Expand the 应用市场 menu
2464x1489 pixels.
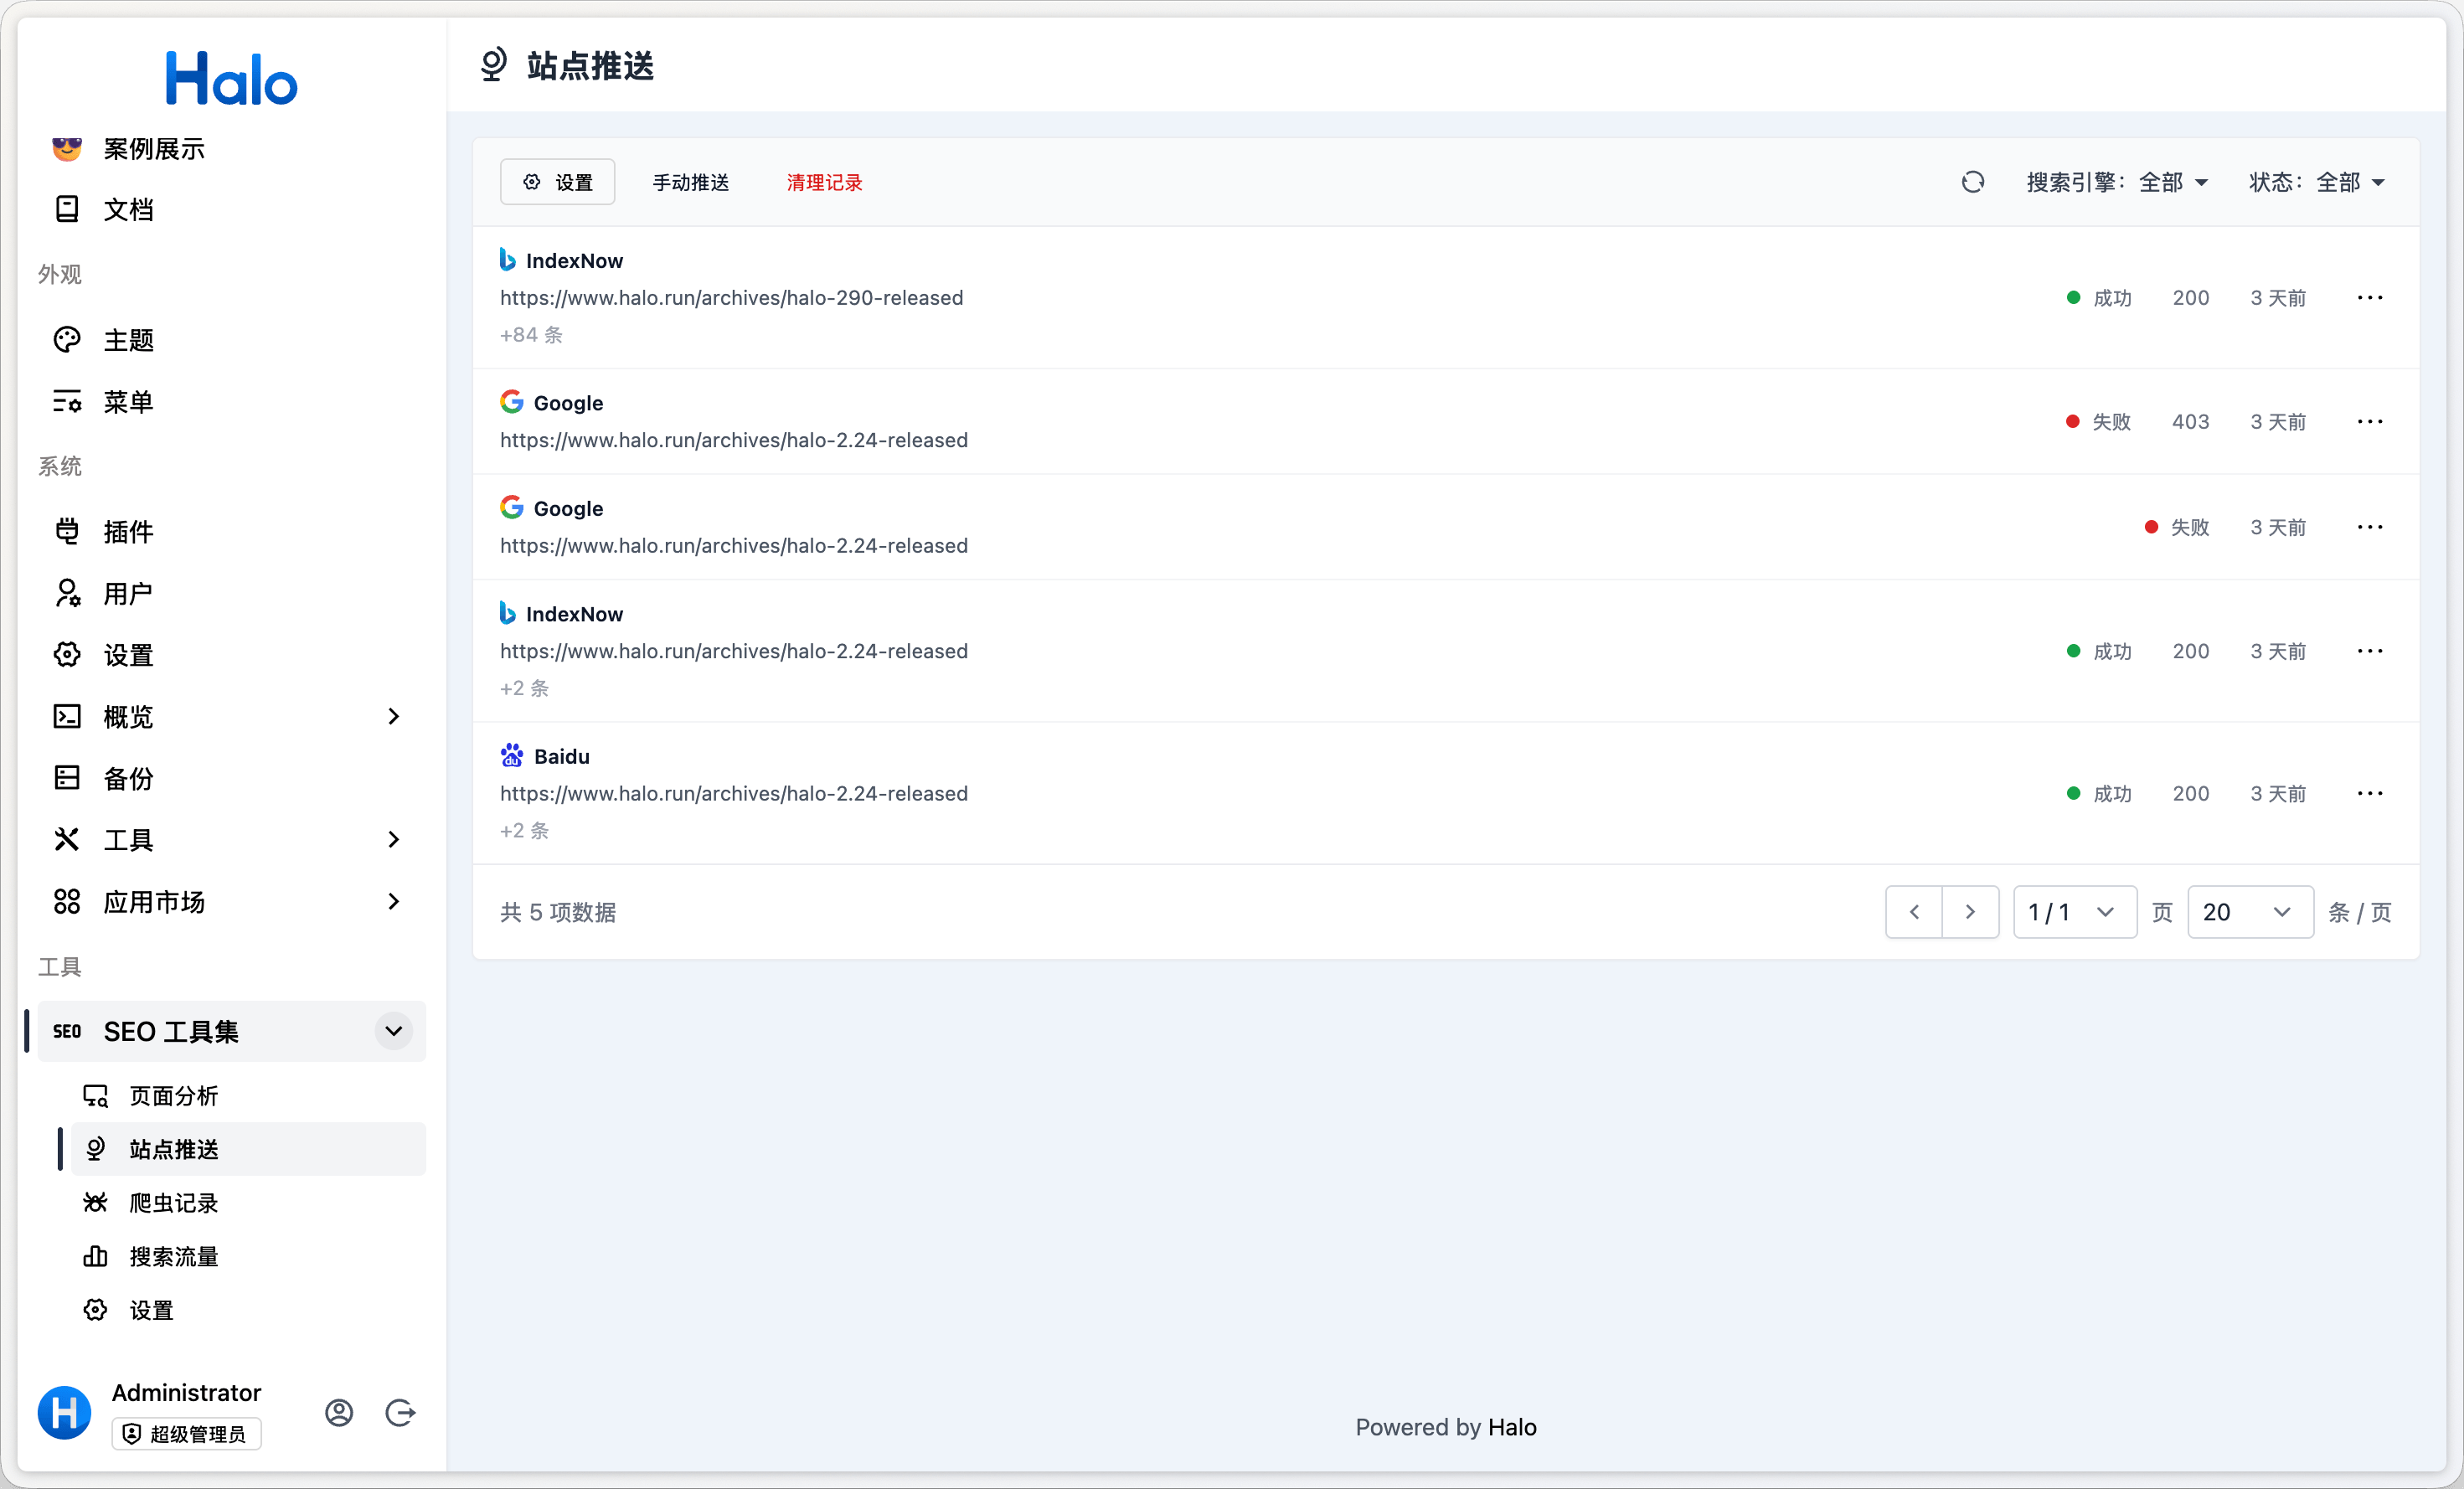pos(393,902)
